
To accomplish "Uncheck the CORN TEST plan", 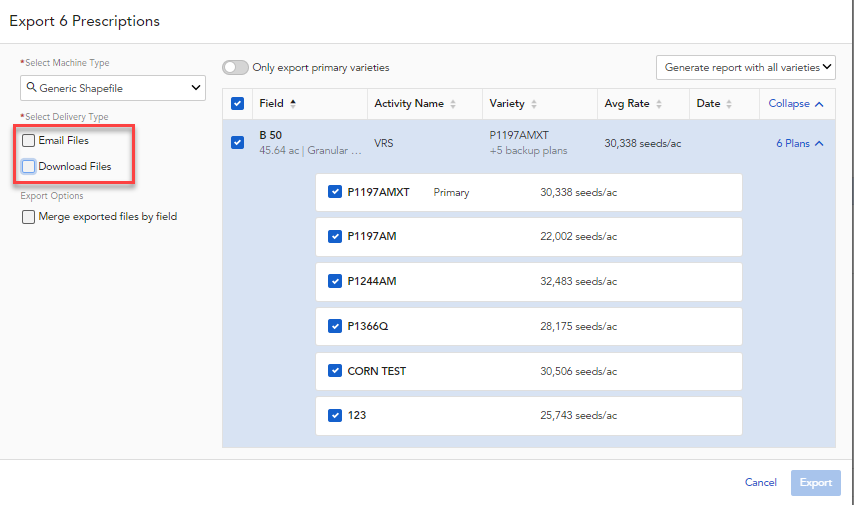I will pyautogui.click(x=335, y=371).
